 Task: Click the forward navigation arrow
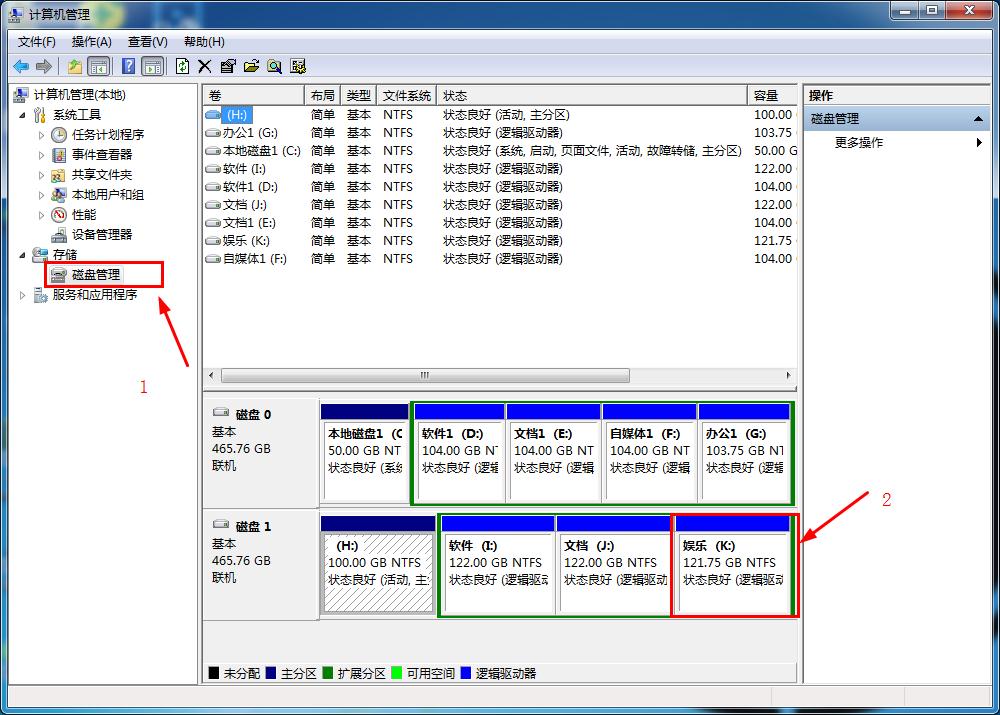(42, 66)
